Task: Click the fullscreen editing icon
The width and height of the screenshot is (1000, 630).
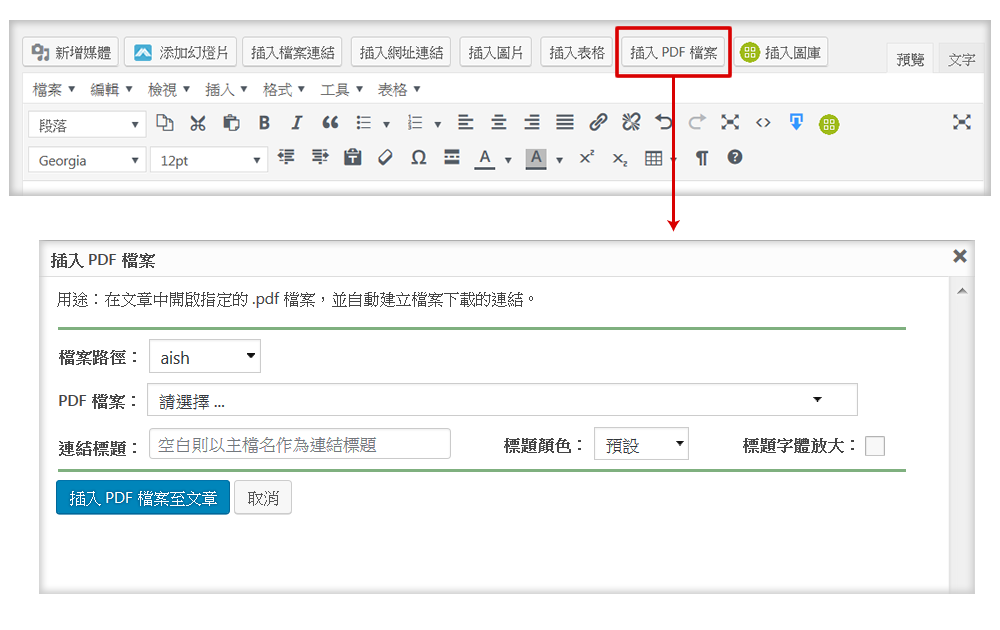Action: [x=962, y=122]
